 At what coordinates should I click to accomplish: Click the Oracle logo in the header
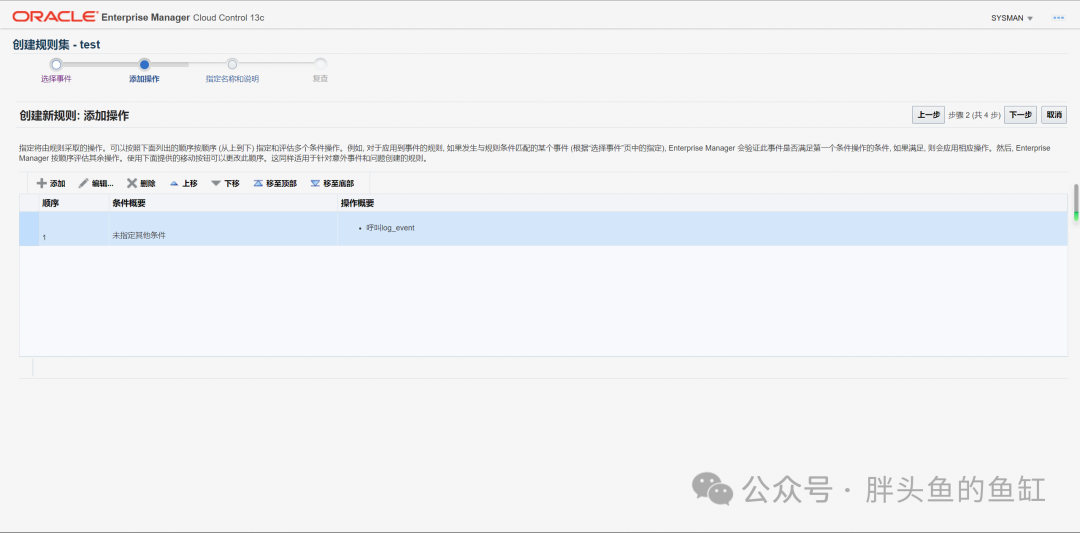click(54, 17)
